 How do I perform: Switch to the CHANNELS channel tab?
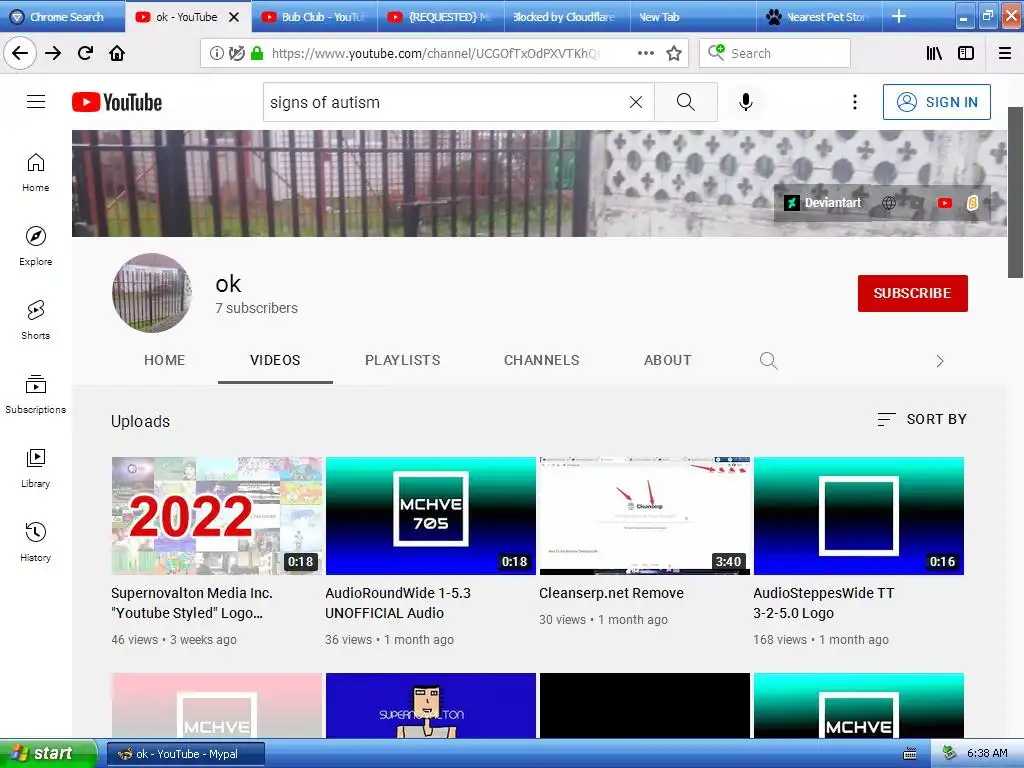click(541, 360)
